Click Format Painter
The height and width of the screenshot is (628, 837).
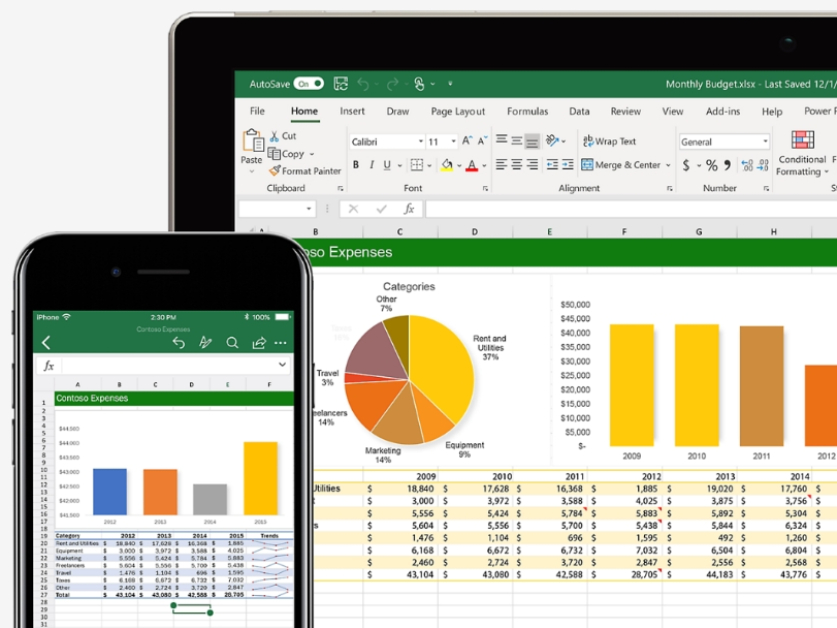point(305,171)
